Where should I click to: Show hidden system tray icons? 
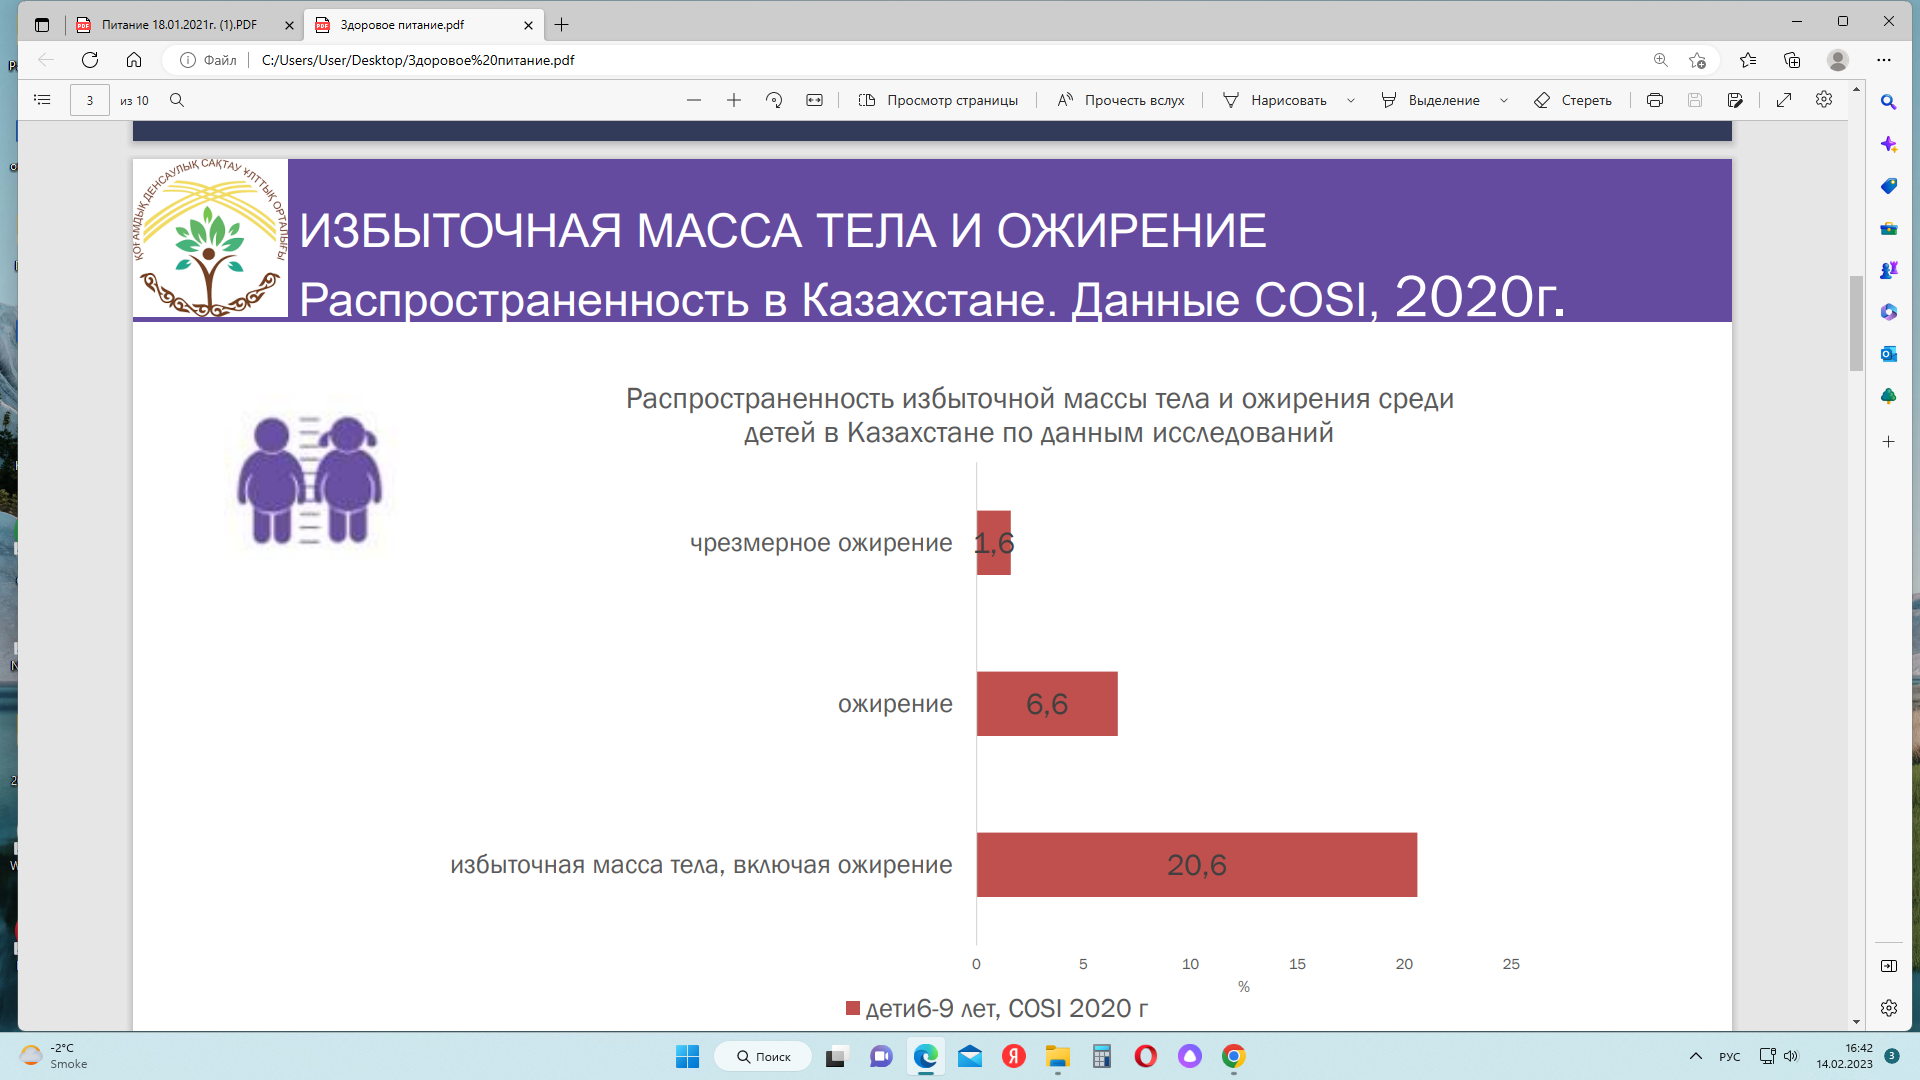tap(1696, 1056)
